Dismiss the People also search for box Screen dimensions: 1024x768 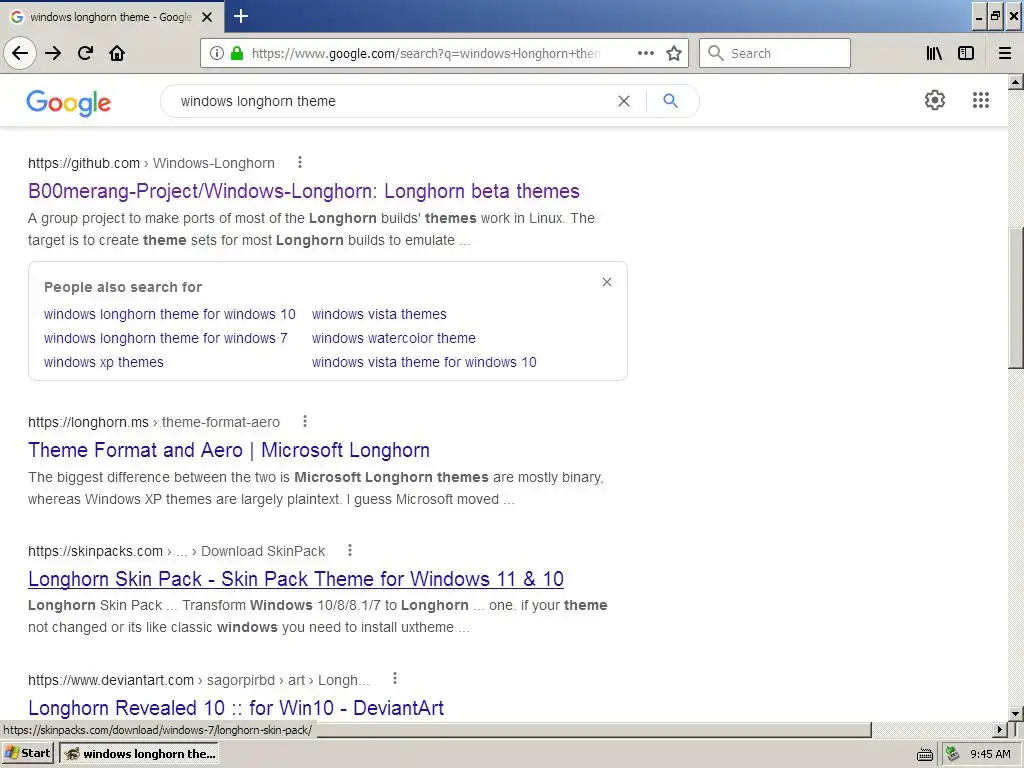(x=607, y=282)
